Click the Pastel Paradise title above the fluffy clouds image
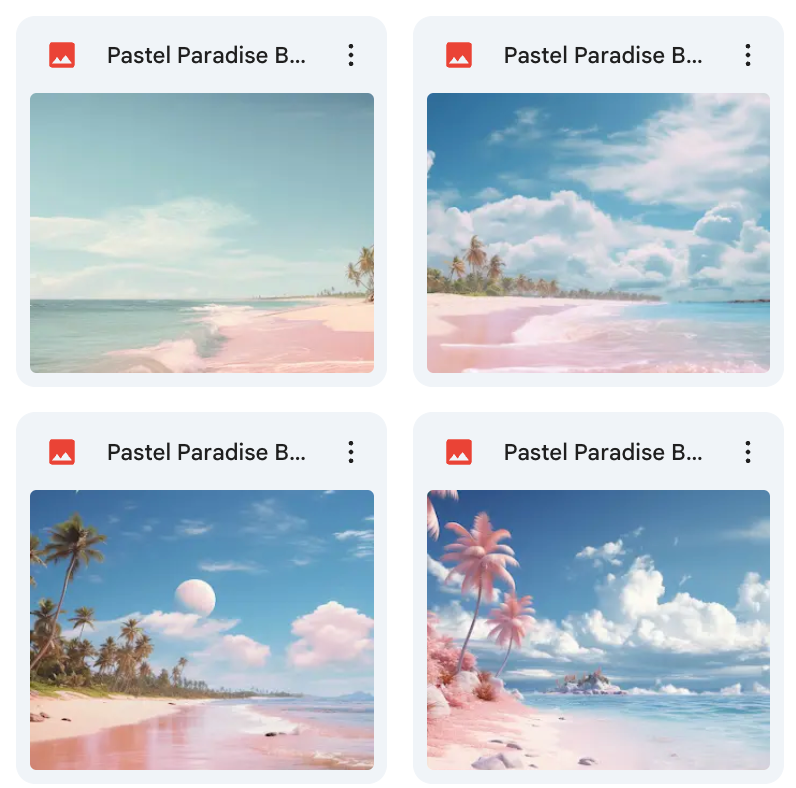This screenshot has width=796, height=788. point(603,55)
